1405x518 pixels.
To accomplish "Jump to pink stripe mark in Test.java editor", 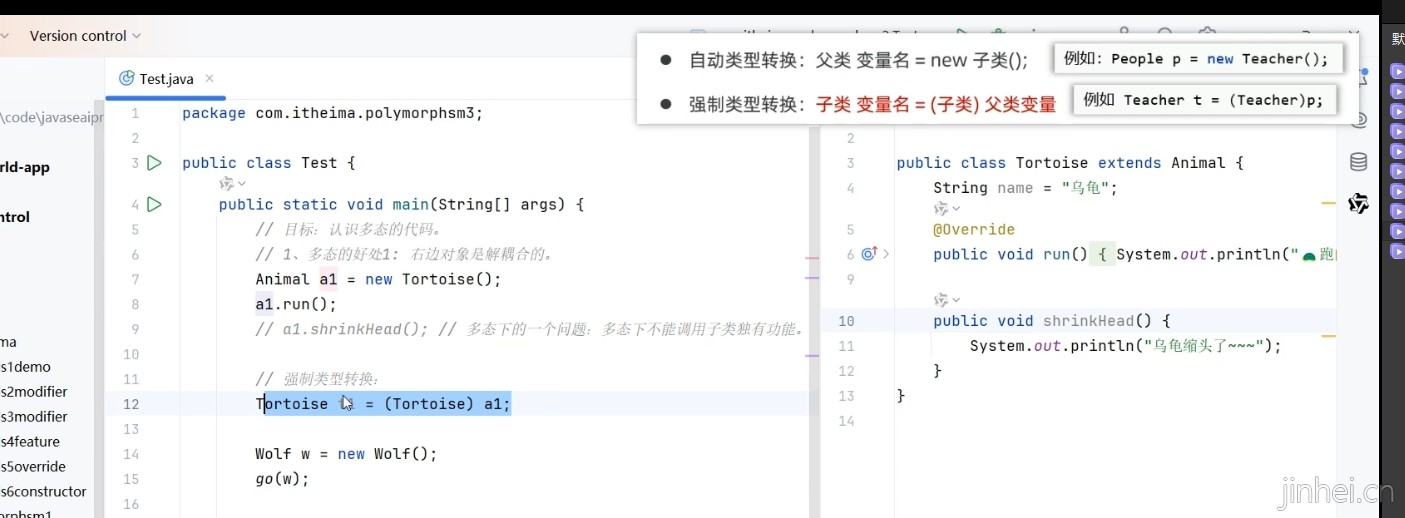I will (x=812, y=258).
